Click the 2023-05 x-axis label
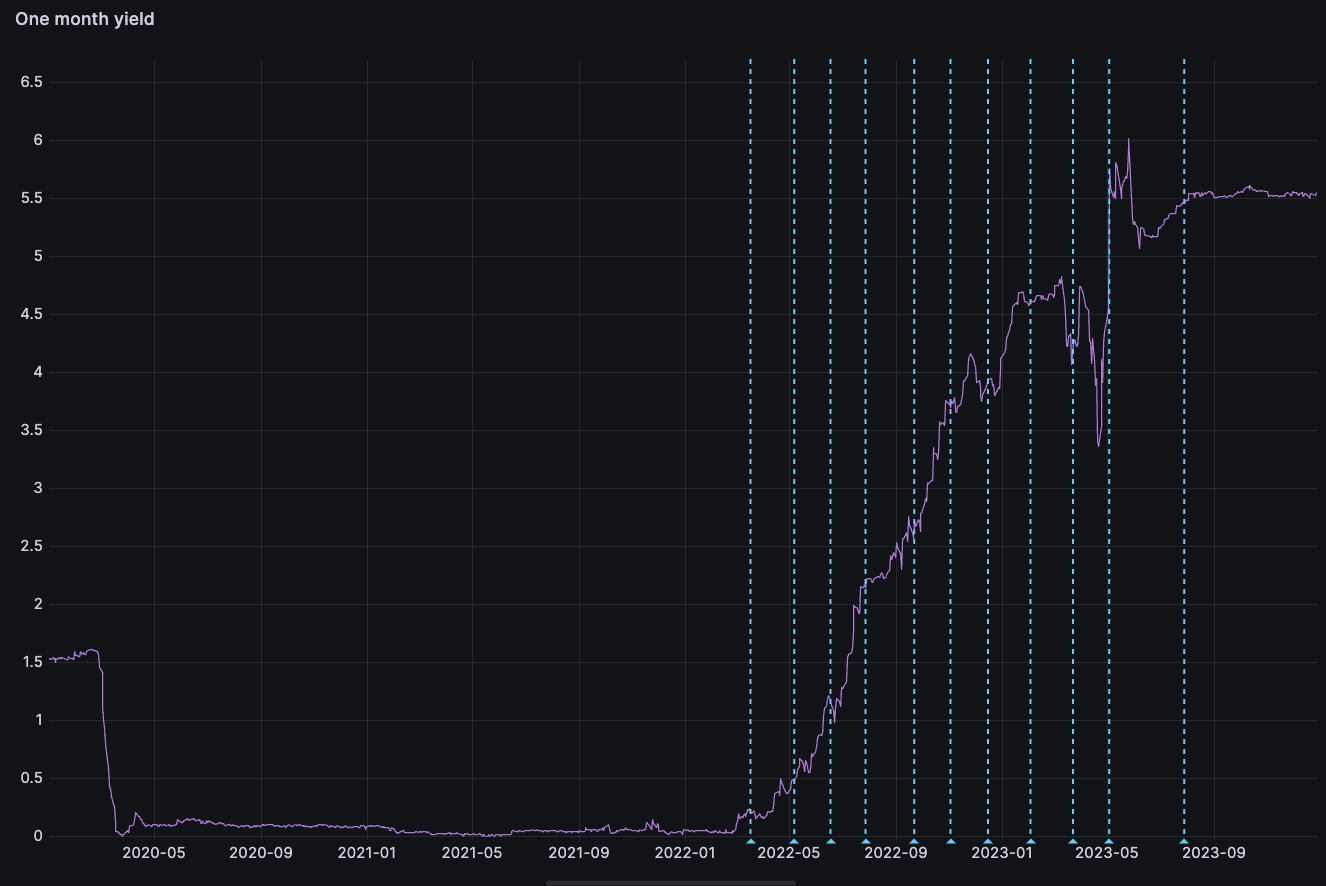The image size is (1326, 886). [x=1108, y=854]
